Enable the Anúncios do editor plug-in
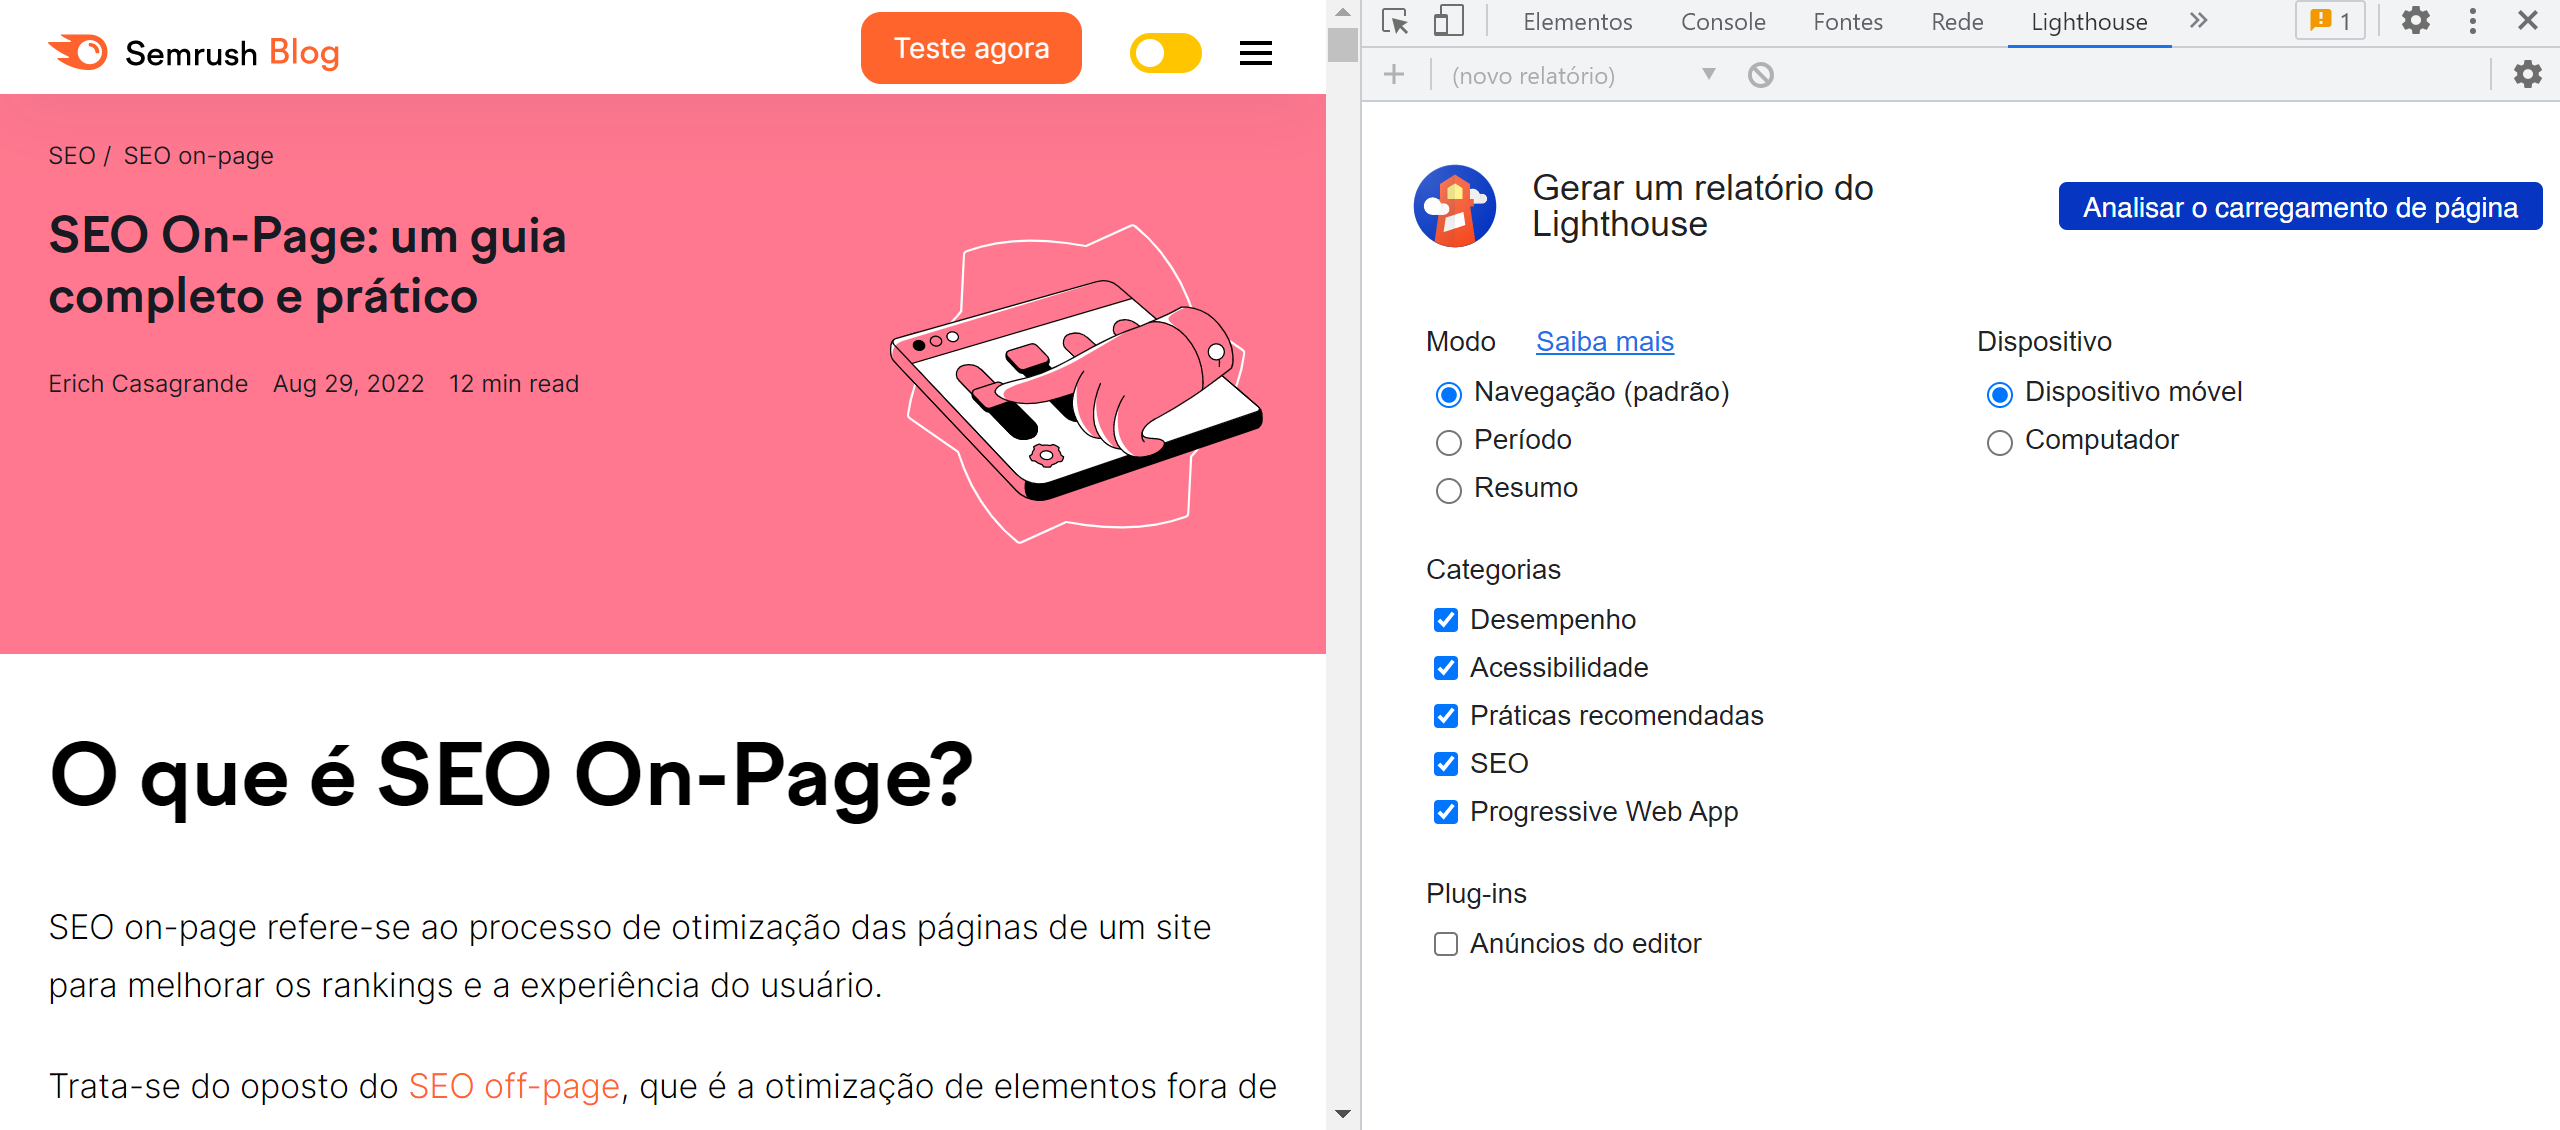2560x1130 pixels. tap(1445, 944)
